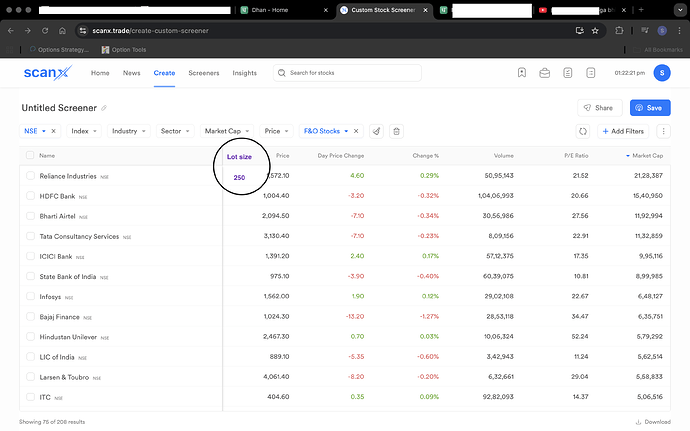Click the site info icon in address bar
The height and width of the screenshot is (431, 690).
pos(83,30)
